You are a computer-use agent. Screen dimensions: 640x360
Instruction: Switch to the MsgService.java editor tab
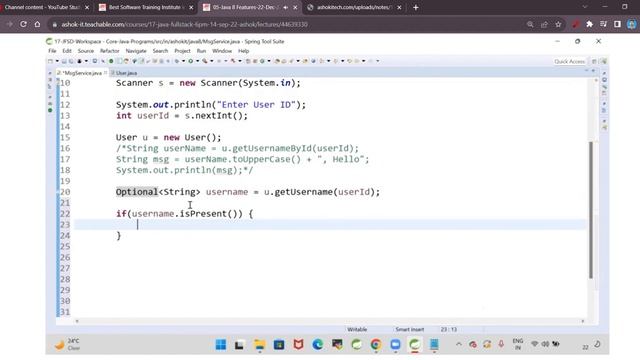coord(81,73)
